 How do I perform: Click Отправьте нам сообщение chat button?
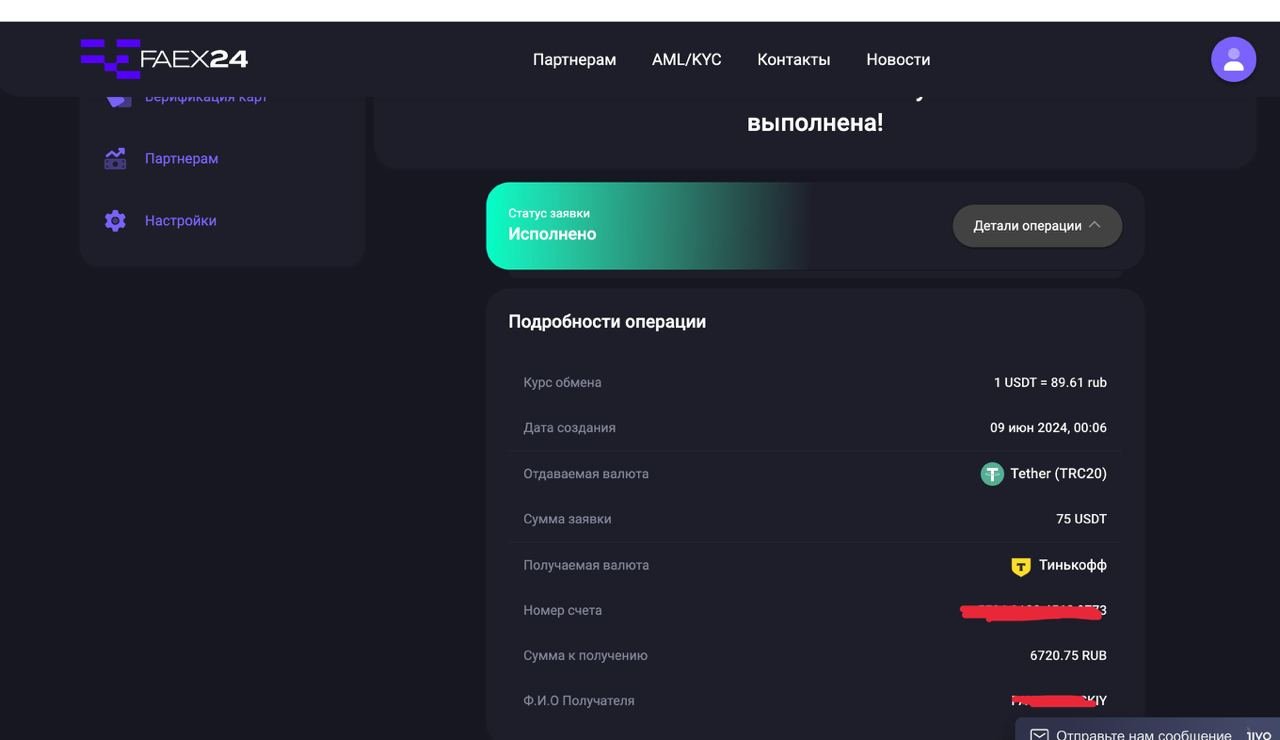pos(1143,735)
